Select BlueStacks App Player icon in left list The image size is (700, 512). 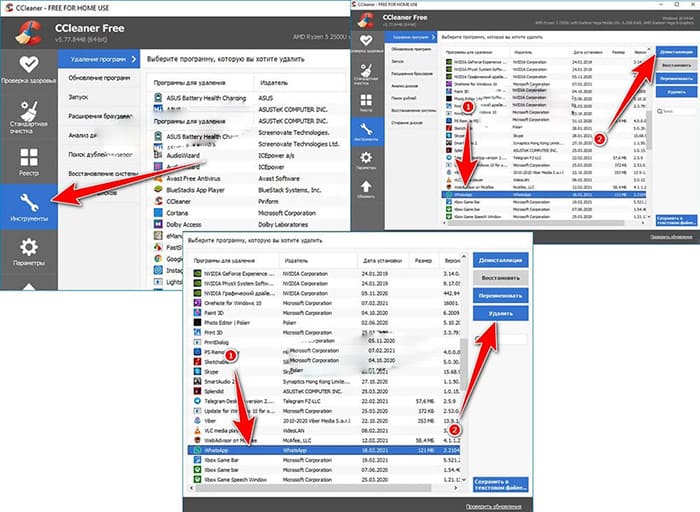158,190
